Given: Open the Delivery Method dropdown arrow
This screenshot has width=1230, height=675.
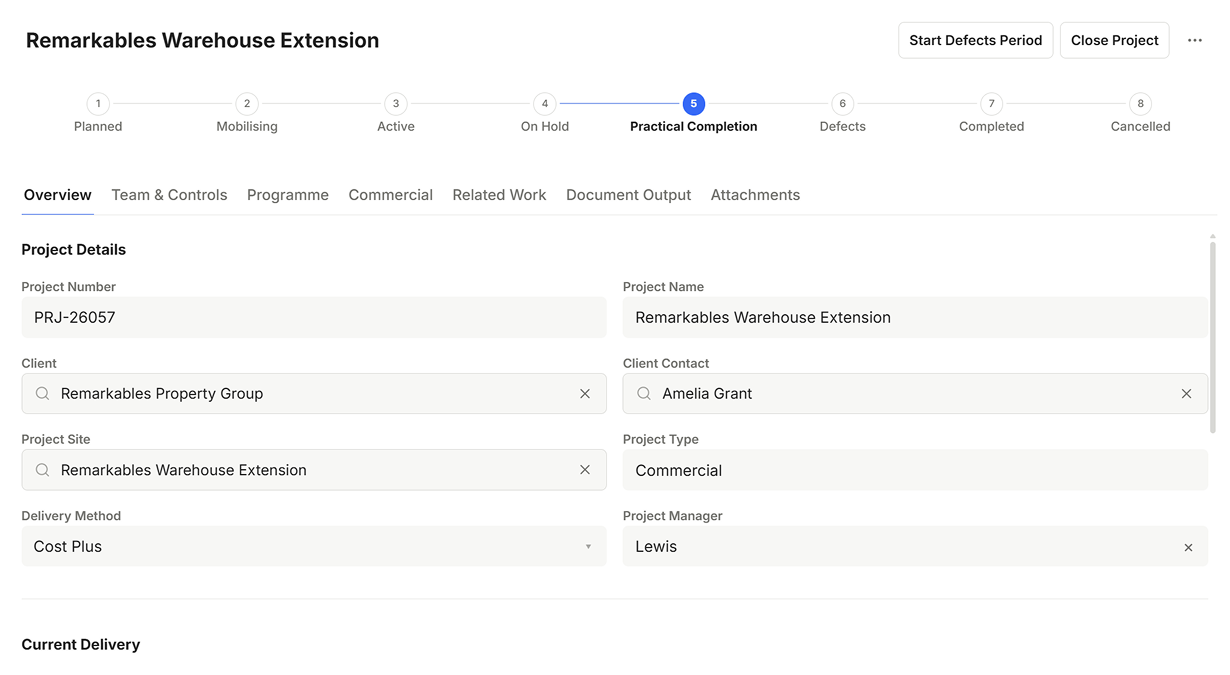Looking at the screenshot, I should 588,547.
